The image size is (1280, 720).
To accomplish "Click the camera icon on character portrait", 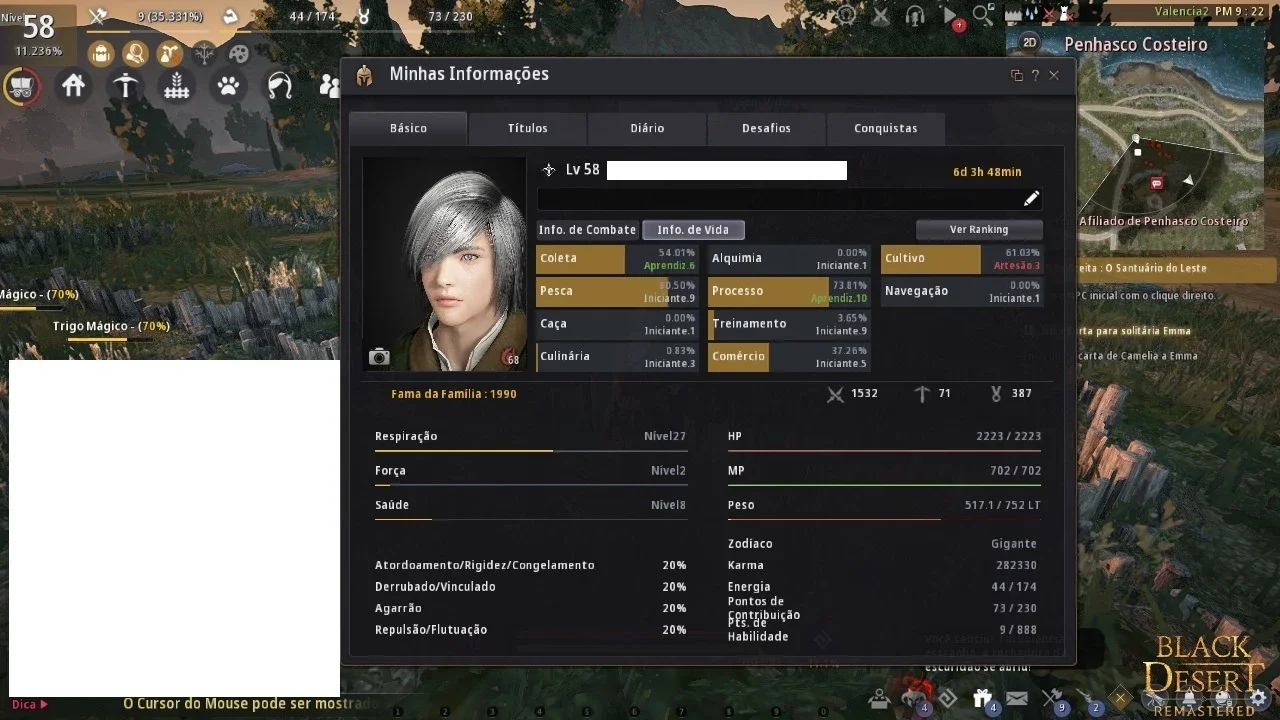I will (379, 357).
